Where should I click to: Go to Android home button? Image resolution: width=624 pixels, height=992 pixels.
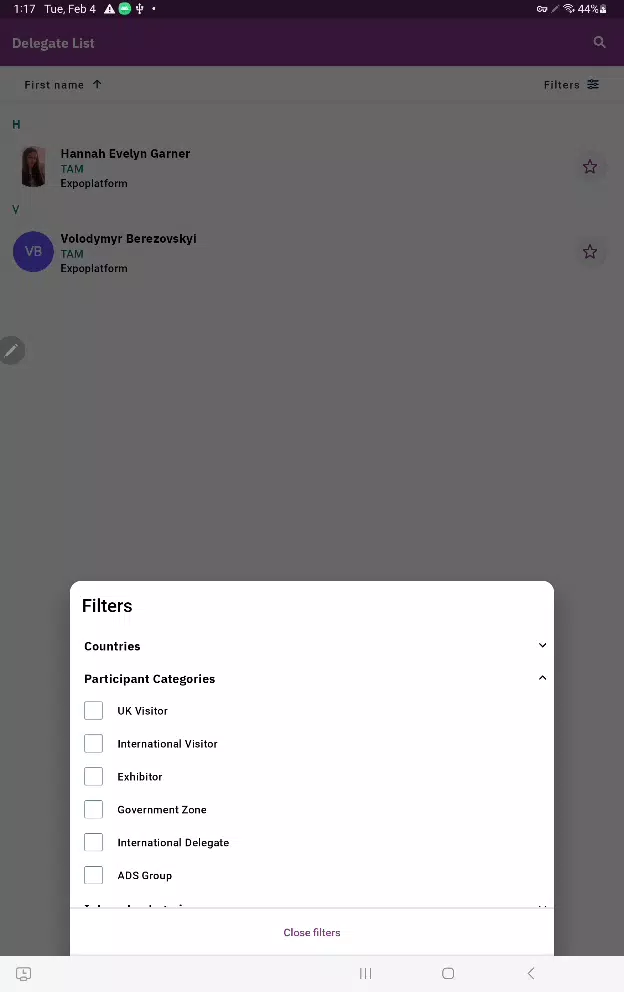pyautogui.click(x=448, y=973)
